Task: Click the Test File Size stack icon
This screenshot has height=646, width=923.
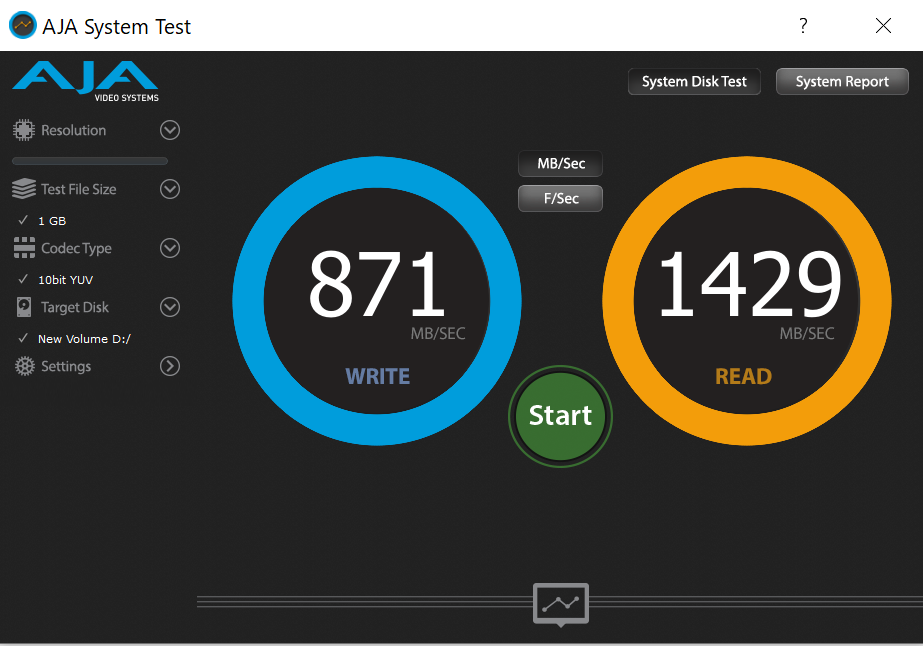Action: pos(24,189)
